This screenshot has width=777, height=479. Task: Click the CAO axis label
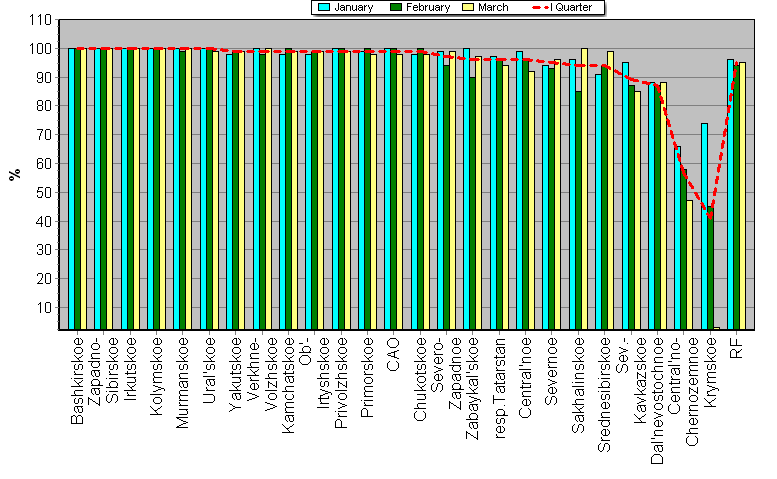tap(393, 355)
